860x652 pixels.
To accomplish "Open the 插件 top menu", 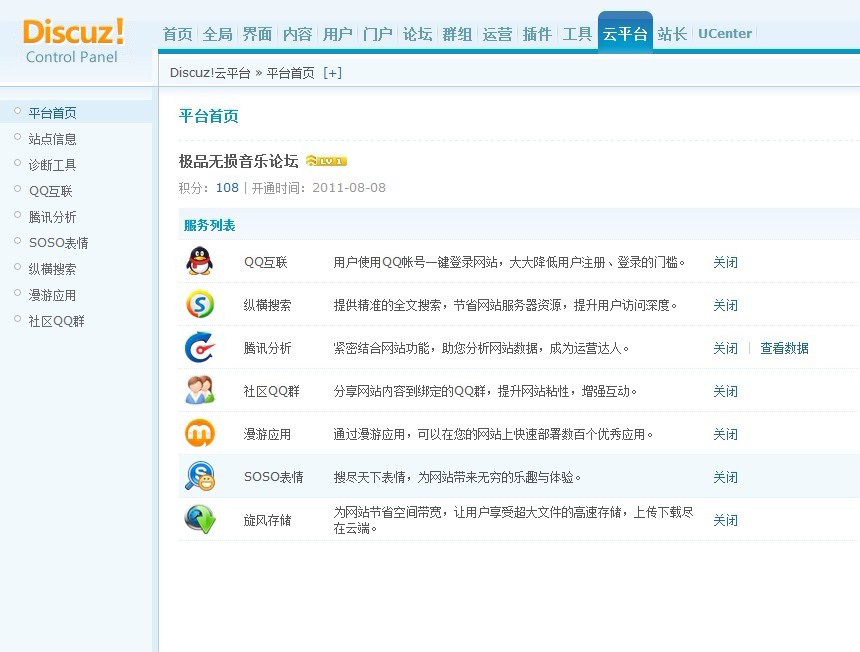I will click(538, 34).
